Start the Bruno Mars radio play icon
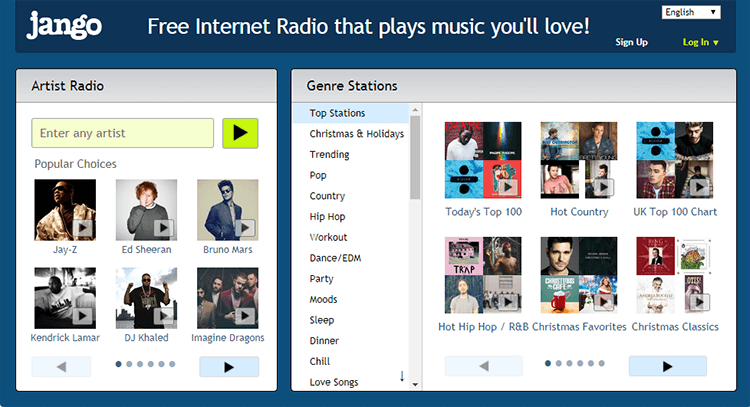This screenshot has height=407, width=750. (245, 228)
